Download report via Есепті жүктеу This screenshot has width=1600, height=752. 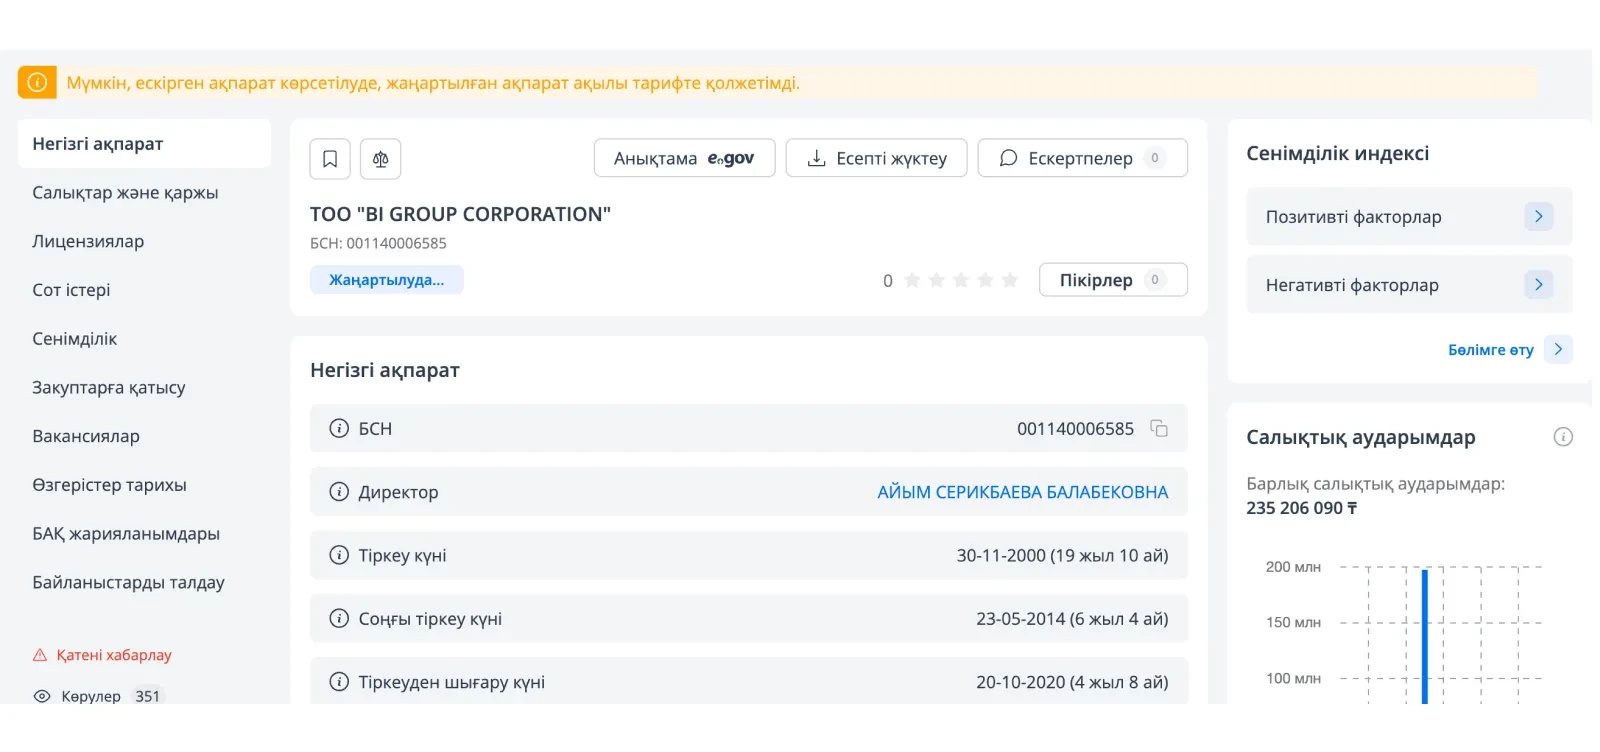click(876, 158)
